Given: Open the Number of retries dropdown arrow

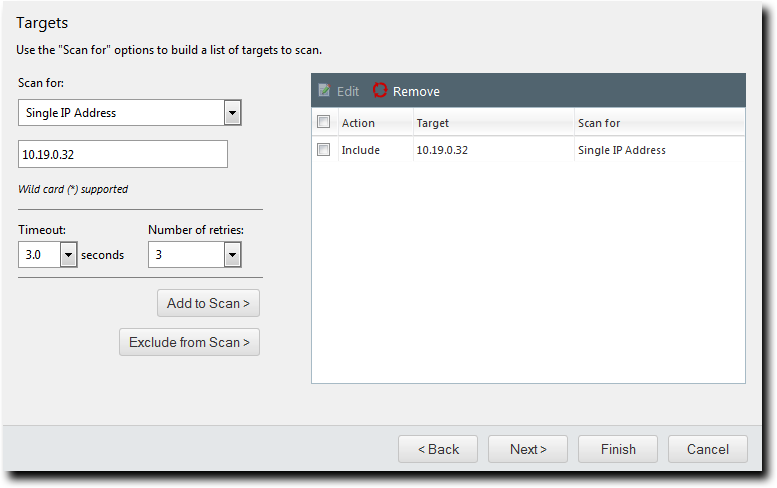Looking at the screenshot, I should (x=232, y=255).
